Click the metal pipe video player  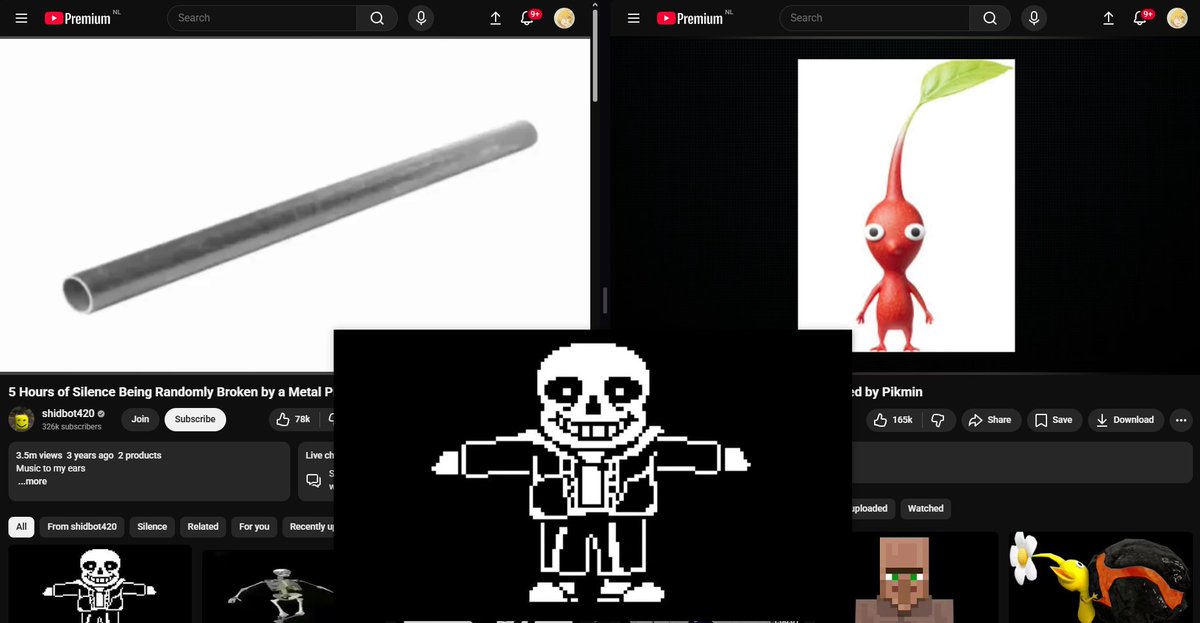tap(295, 205)
